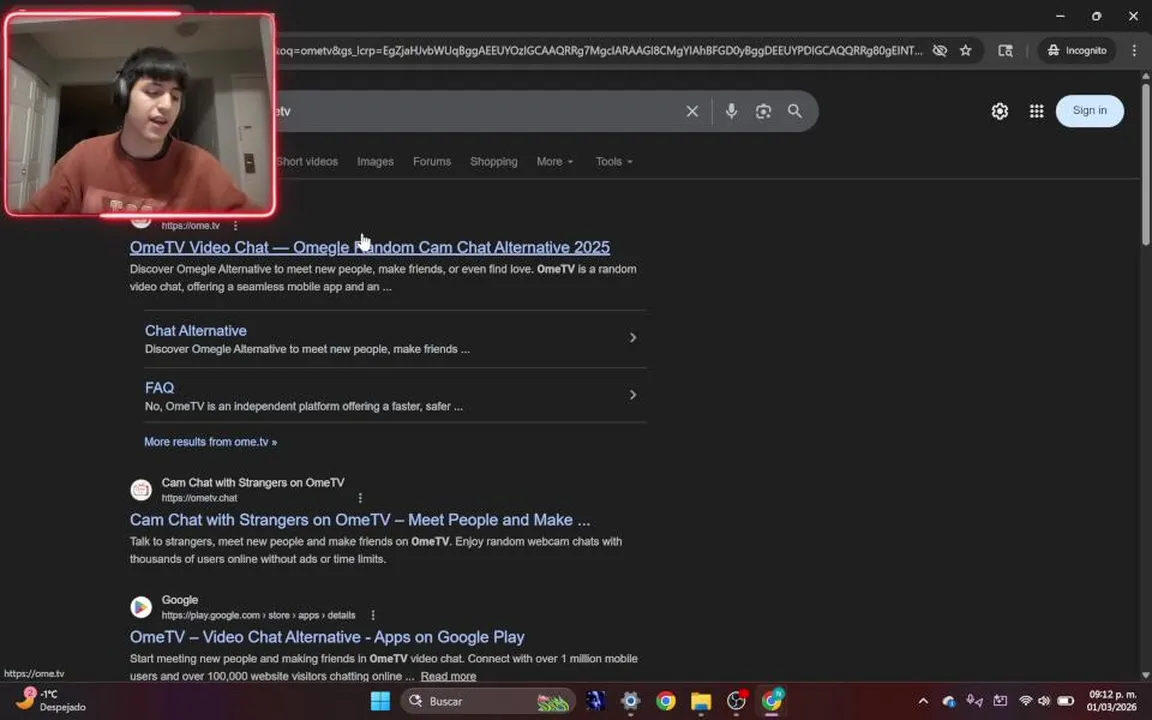The height and width of the screenshot is (720, 1152).
Task: Open the Windows Start menu
Action: [x=381, y=701]
